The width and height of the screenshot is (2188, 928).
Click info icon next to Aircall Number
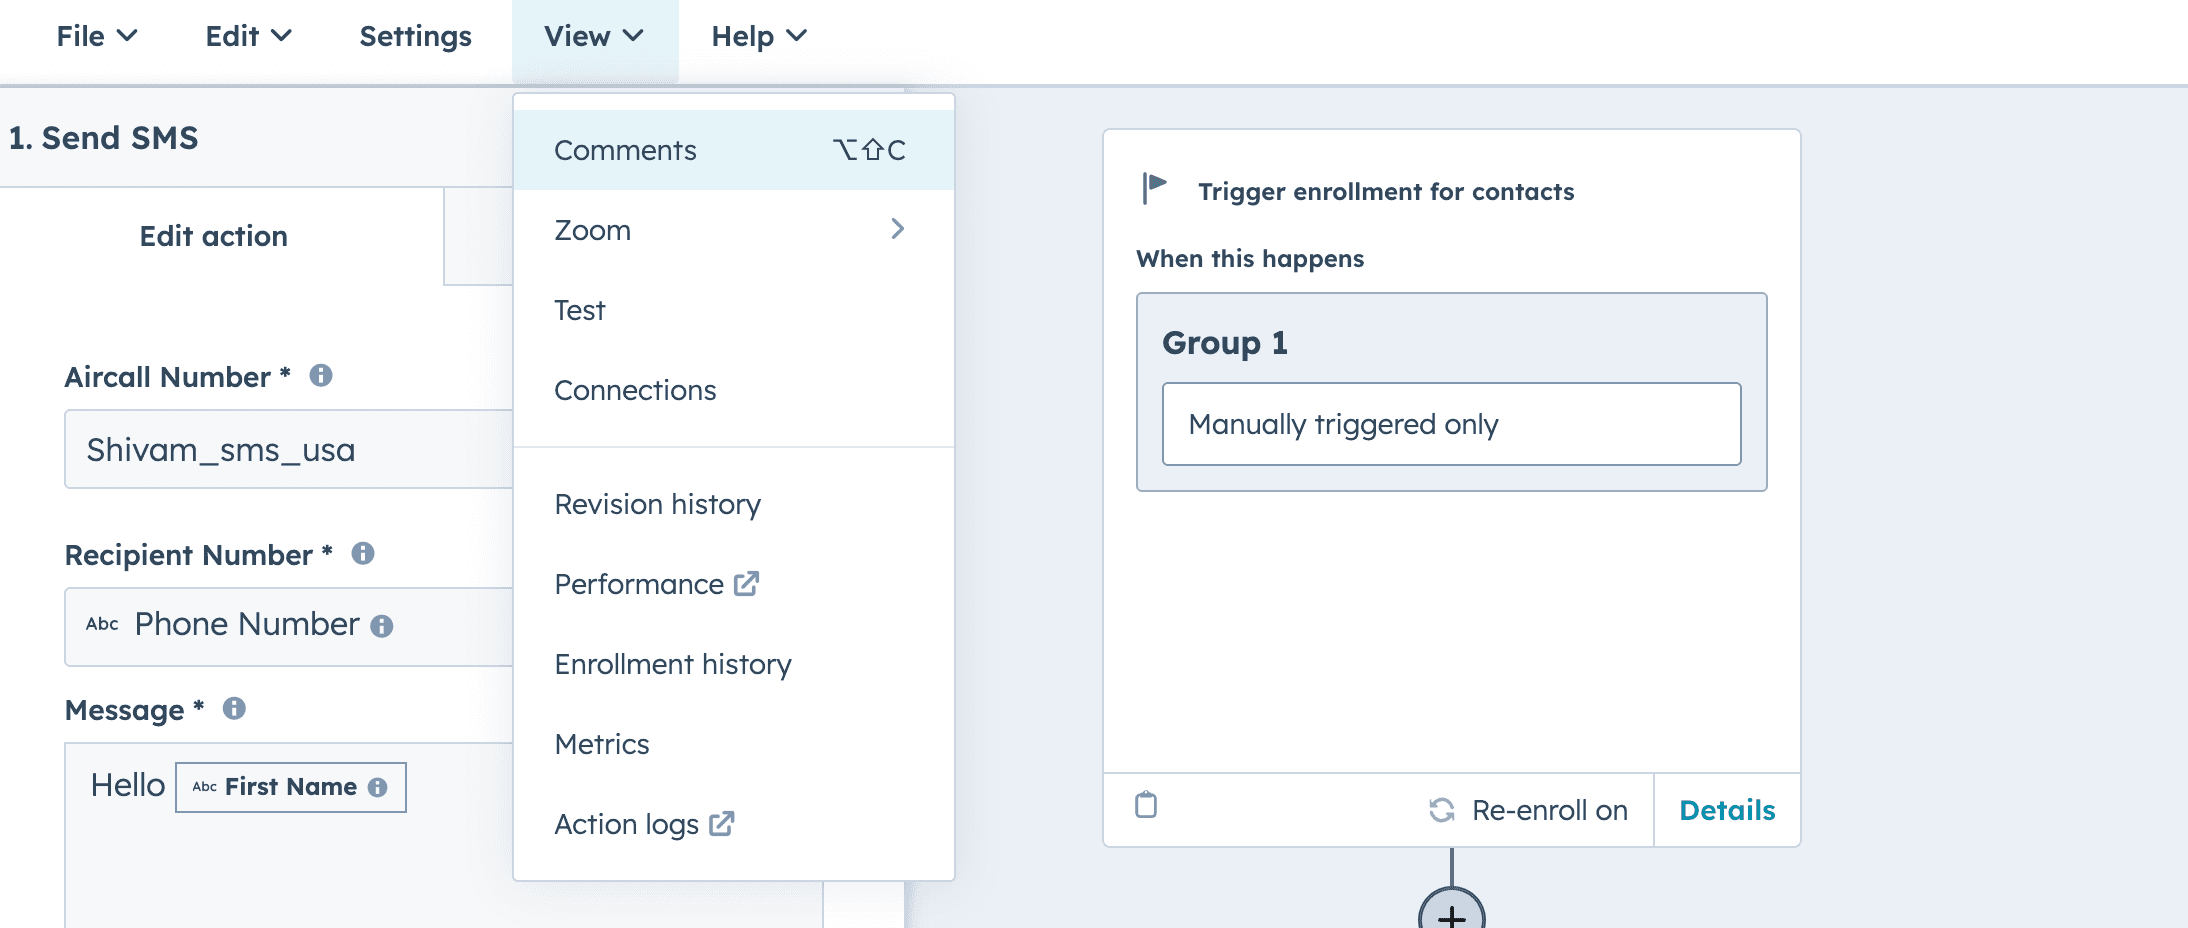320,375
